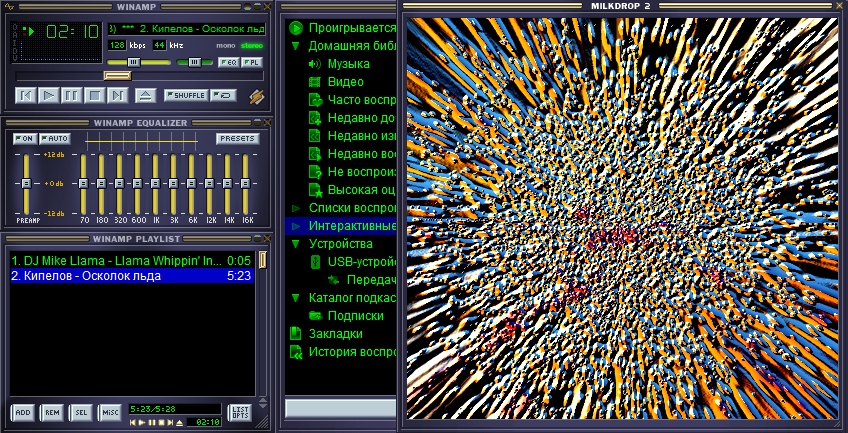The width and height of the screenshot is (848, 433).
Task: Select Видео film icon in library
Action: 315,82
